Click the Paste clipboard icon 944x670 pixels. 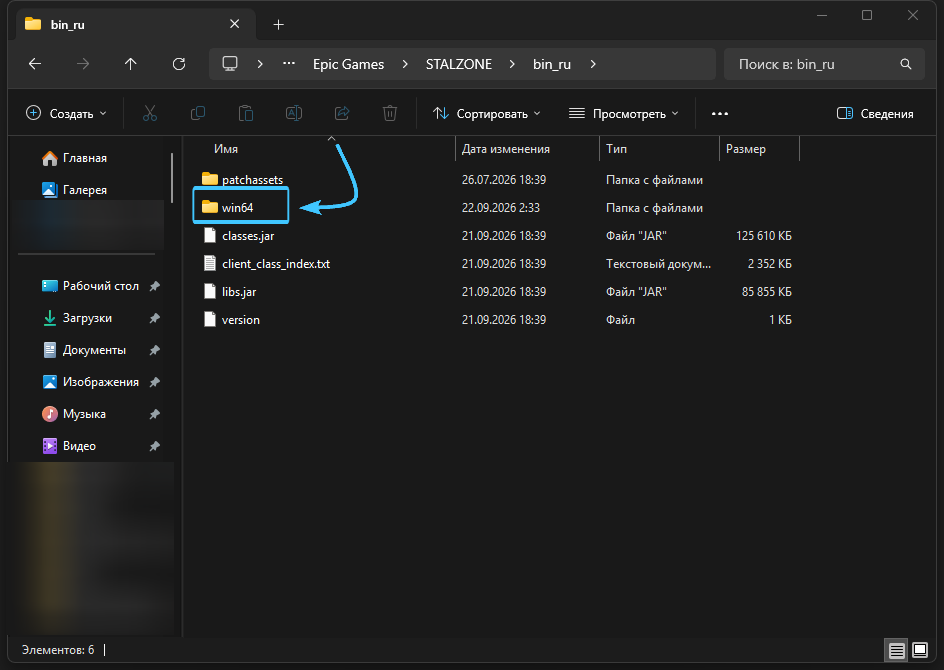pyautogui.click(x=246, y=113)
